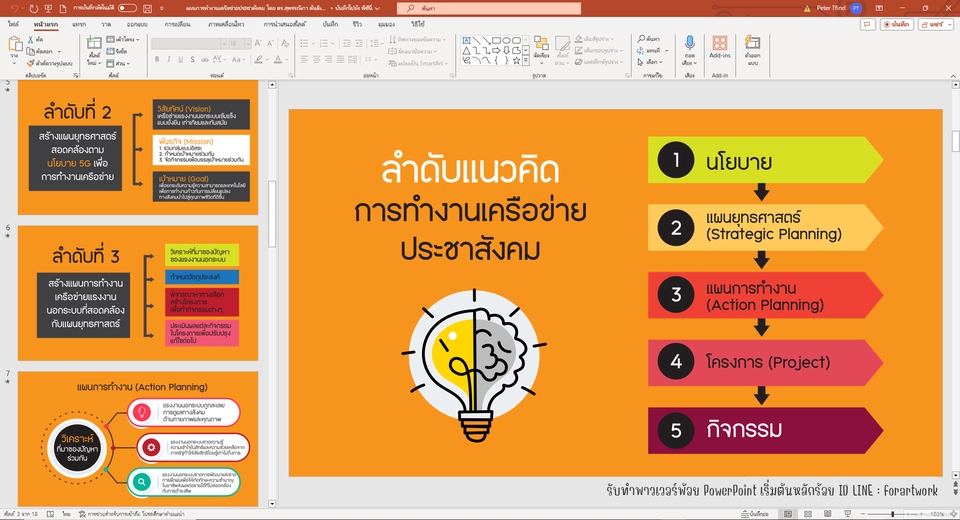The width and height of the screenshot is (960, 520).
Task: Adjust the zoom slider in the status bar
Action: pyautogui.click(x=894, y=514)
